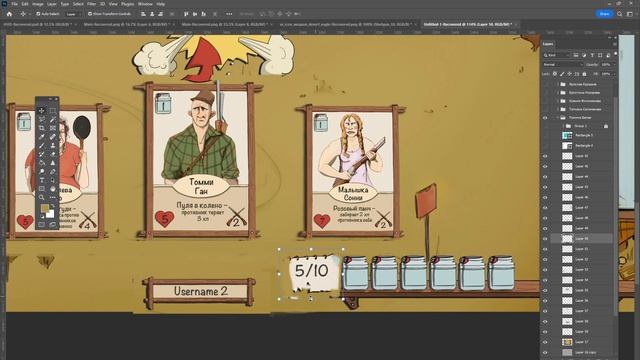
Task: Select the Eraser tool
Action: click(x=53, y=154)
